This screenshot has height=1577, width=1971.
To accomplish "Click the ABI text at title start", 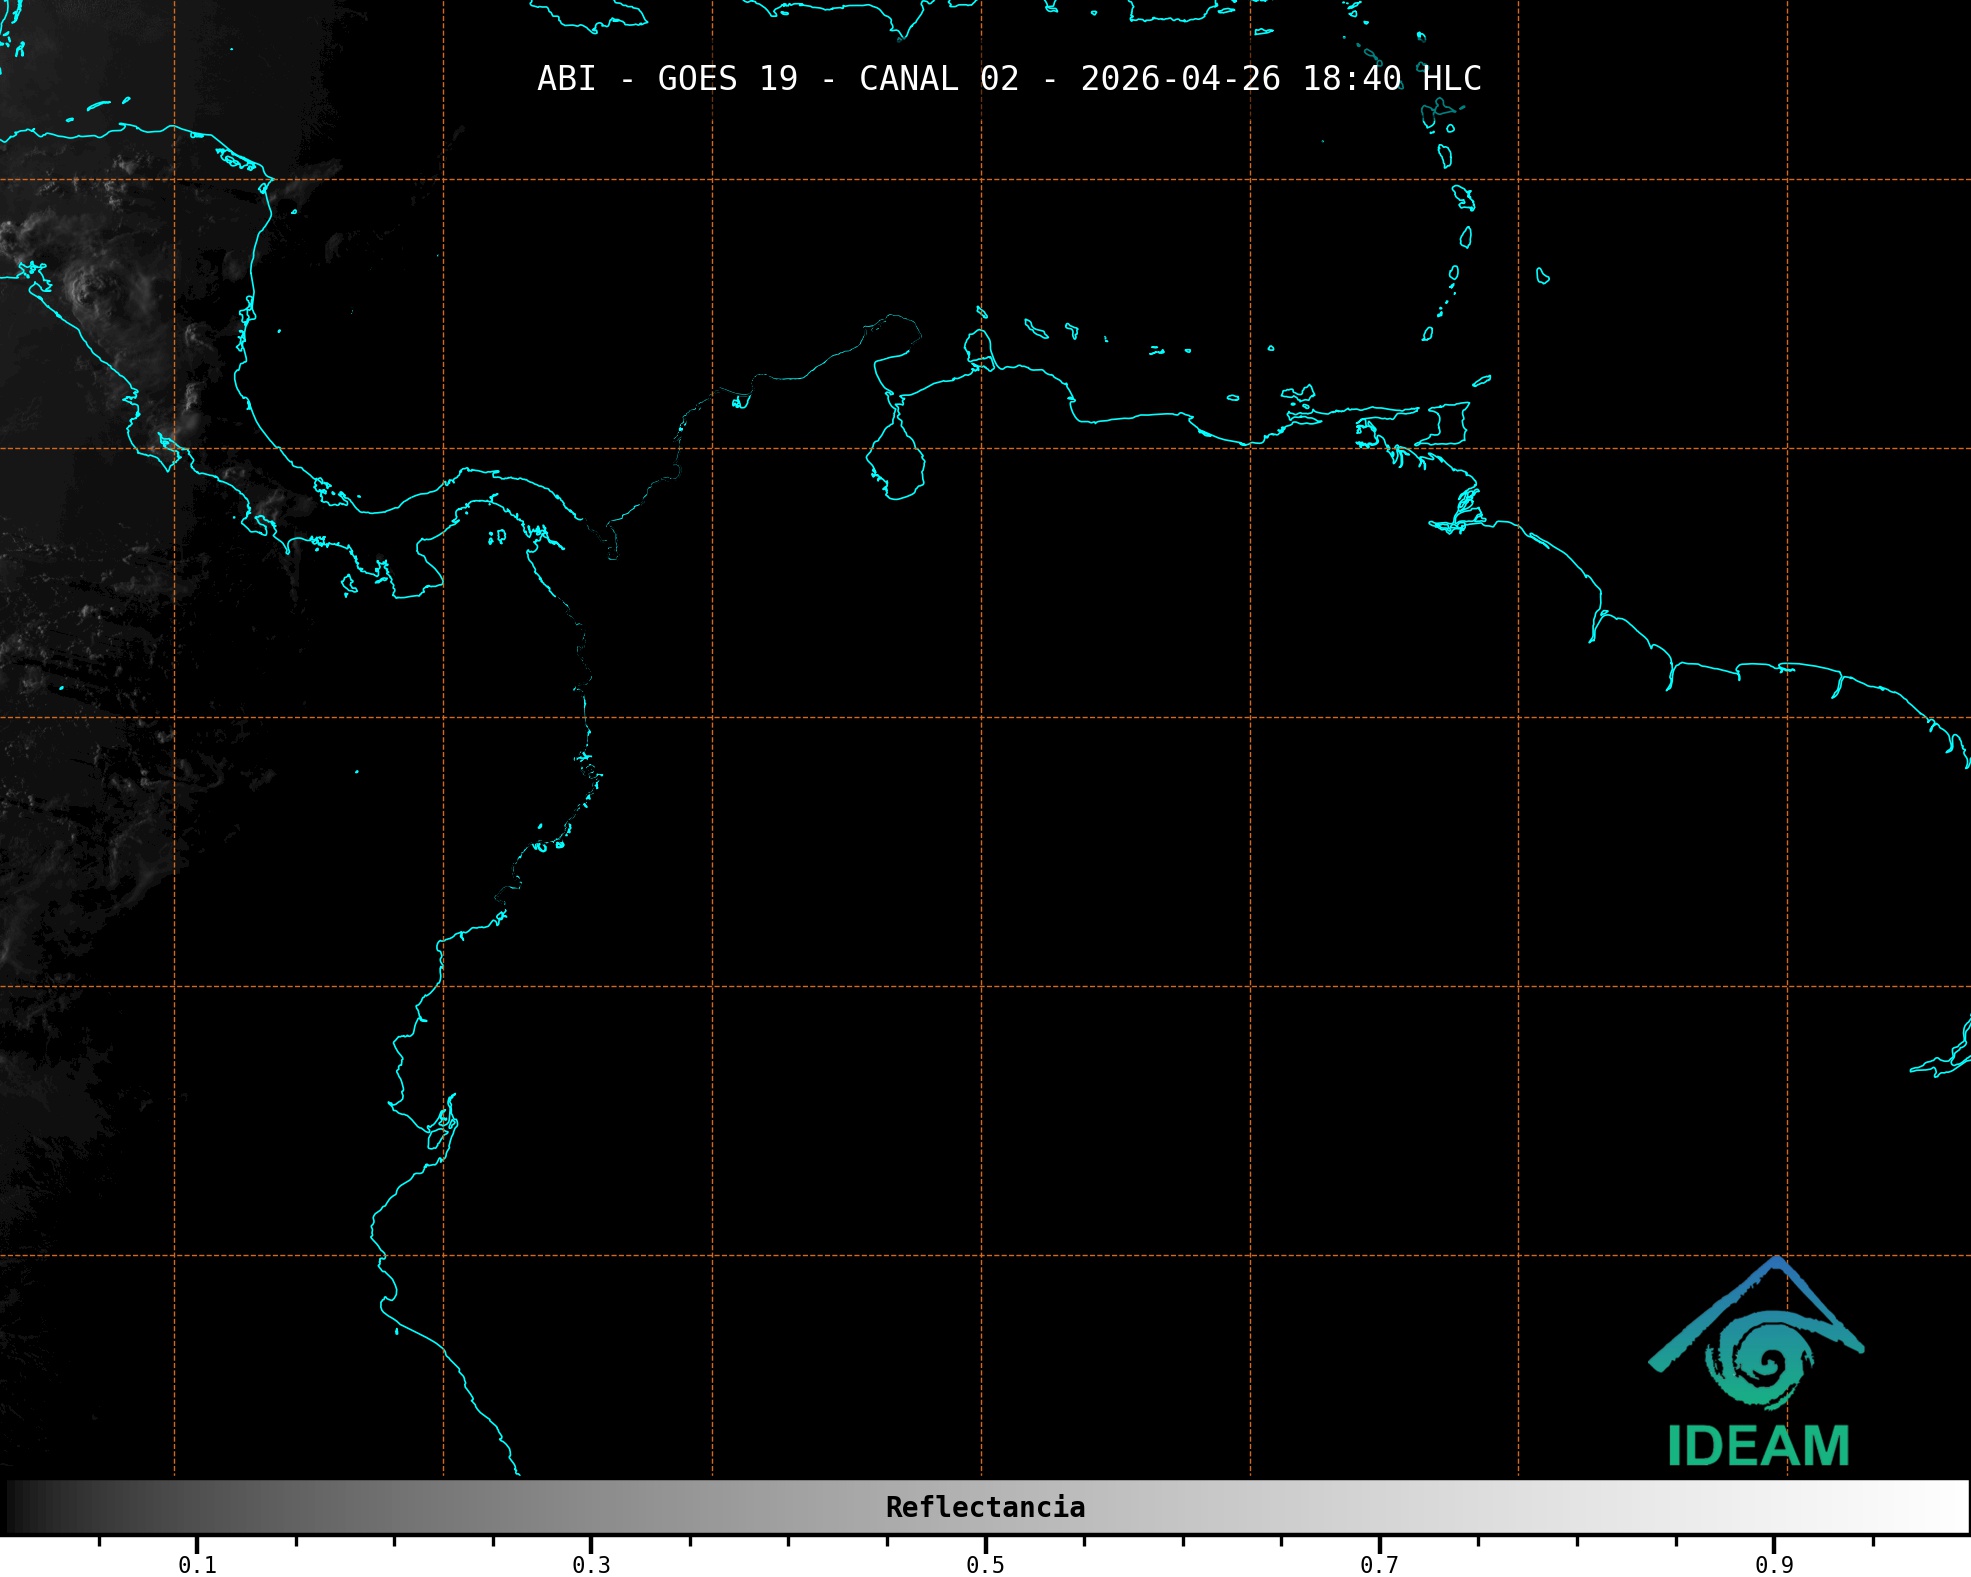I will click(566, 79).
